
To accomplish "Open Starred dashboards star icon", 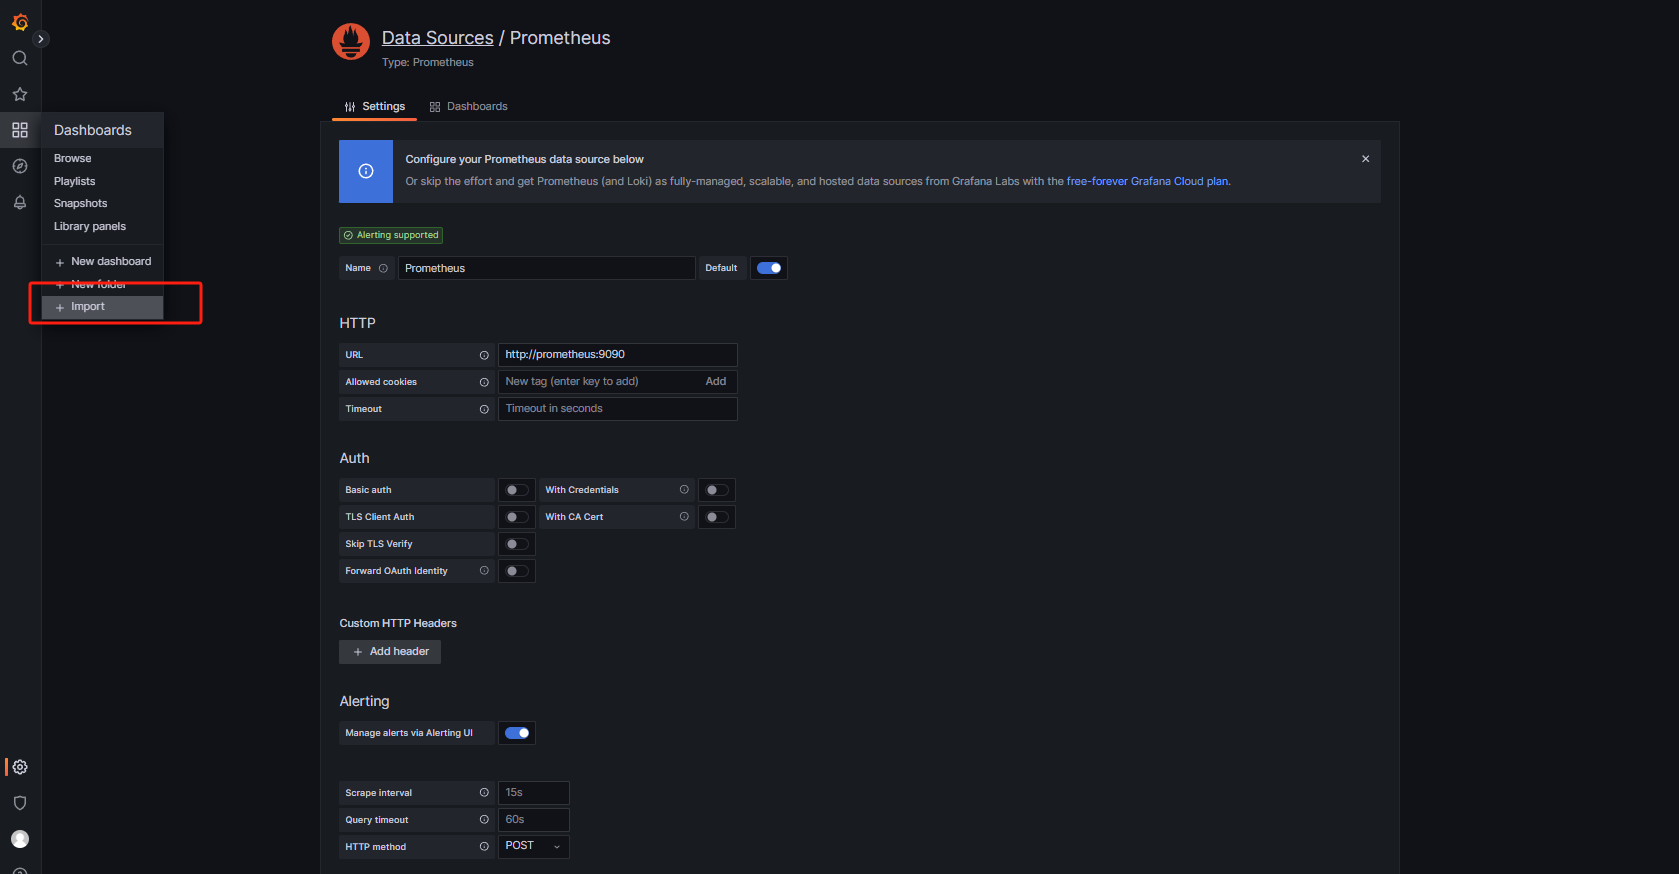I will click(x=20, y=94).
